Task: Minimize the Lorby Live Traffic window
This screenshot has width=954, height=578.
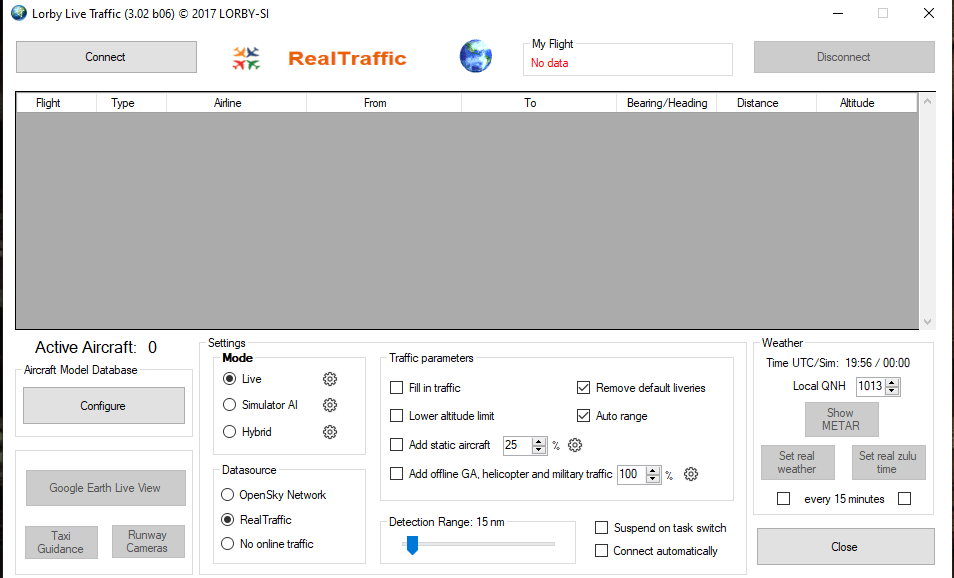Action: 838,13
